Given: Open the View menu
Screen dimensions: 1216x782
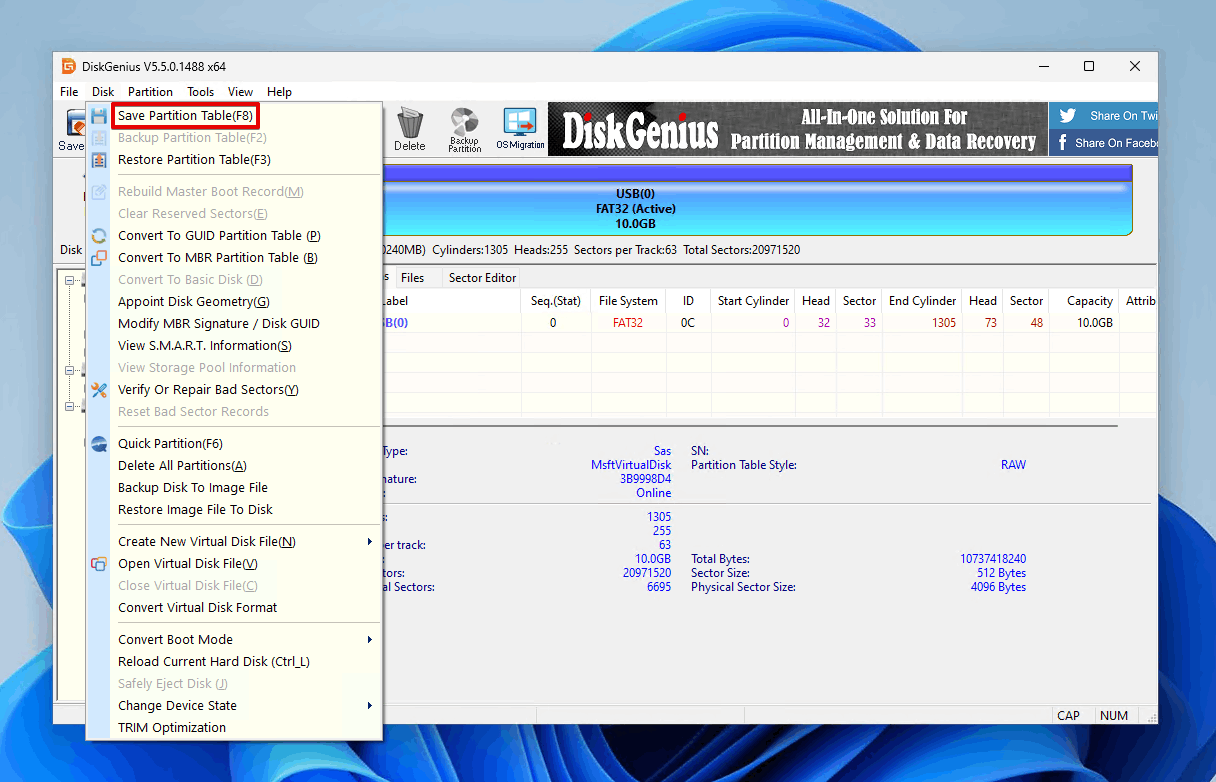Looking at the screenshot, I should (x=240, y=92).
